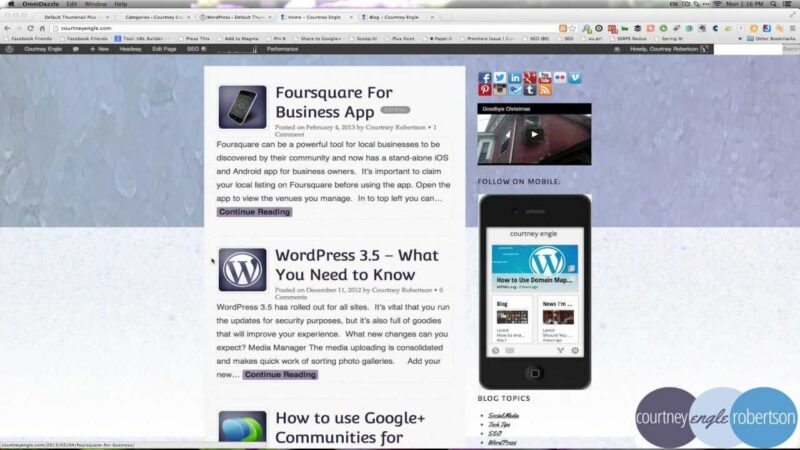800x450 pixels.
Task: Open the Help menu in menu bar
Action: pyautogui.click(x=121, y=4)
